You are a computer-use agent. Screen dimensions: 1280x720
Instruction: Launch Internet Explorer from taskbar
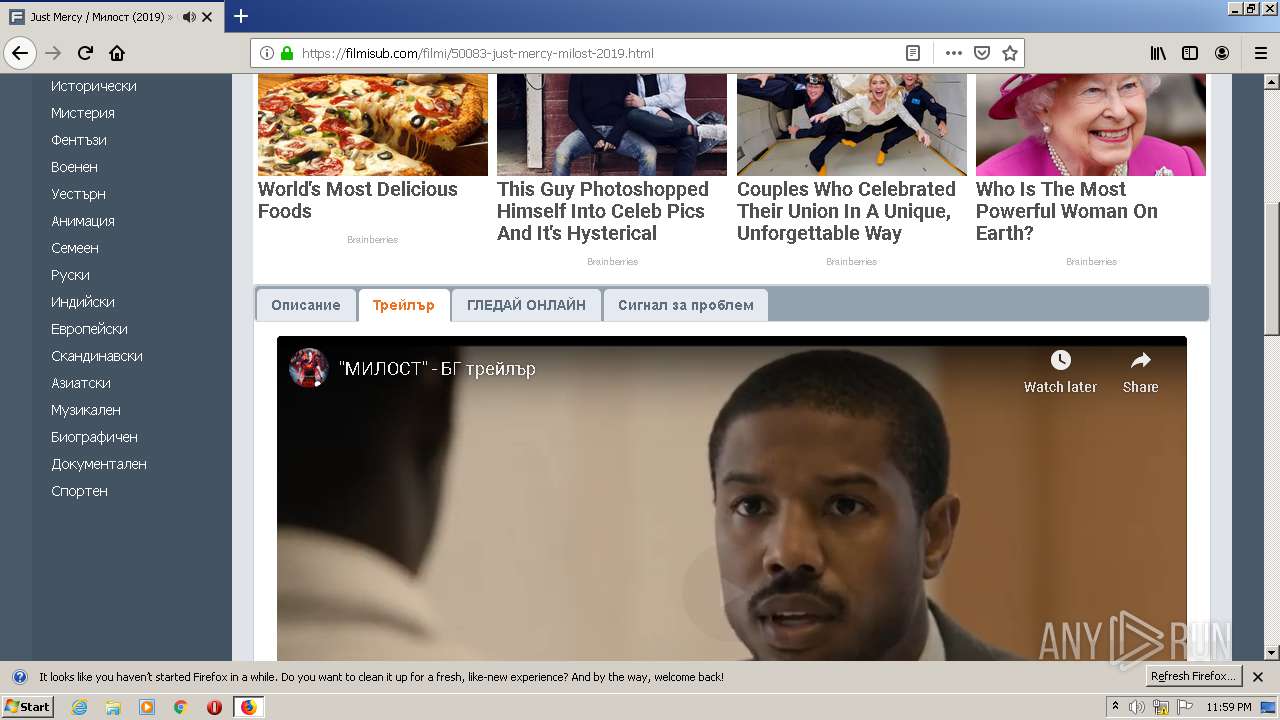79,707
